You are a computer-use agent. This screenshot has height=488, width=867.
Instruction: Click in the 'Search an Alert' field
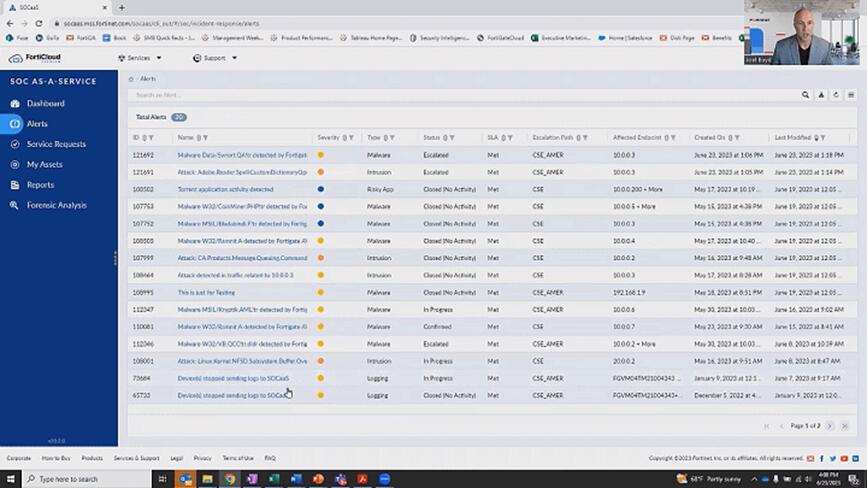(464, 95)
